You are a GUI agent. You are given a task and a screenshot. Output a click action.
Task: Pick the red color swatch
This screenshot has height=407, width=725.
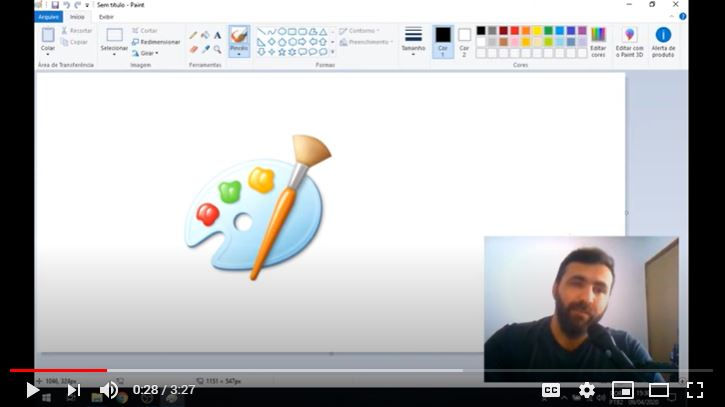[515, 31]
